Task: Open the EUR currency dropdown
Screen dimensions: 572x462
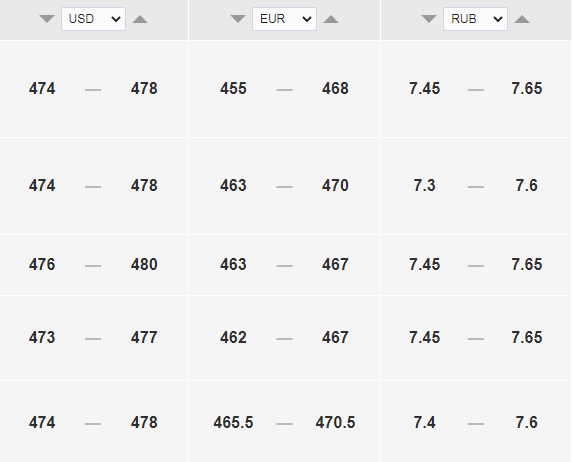Action: [x=285, y=19]
